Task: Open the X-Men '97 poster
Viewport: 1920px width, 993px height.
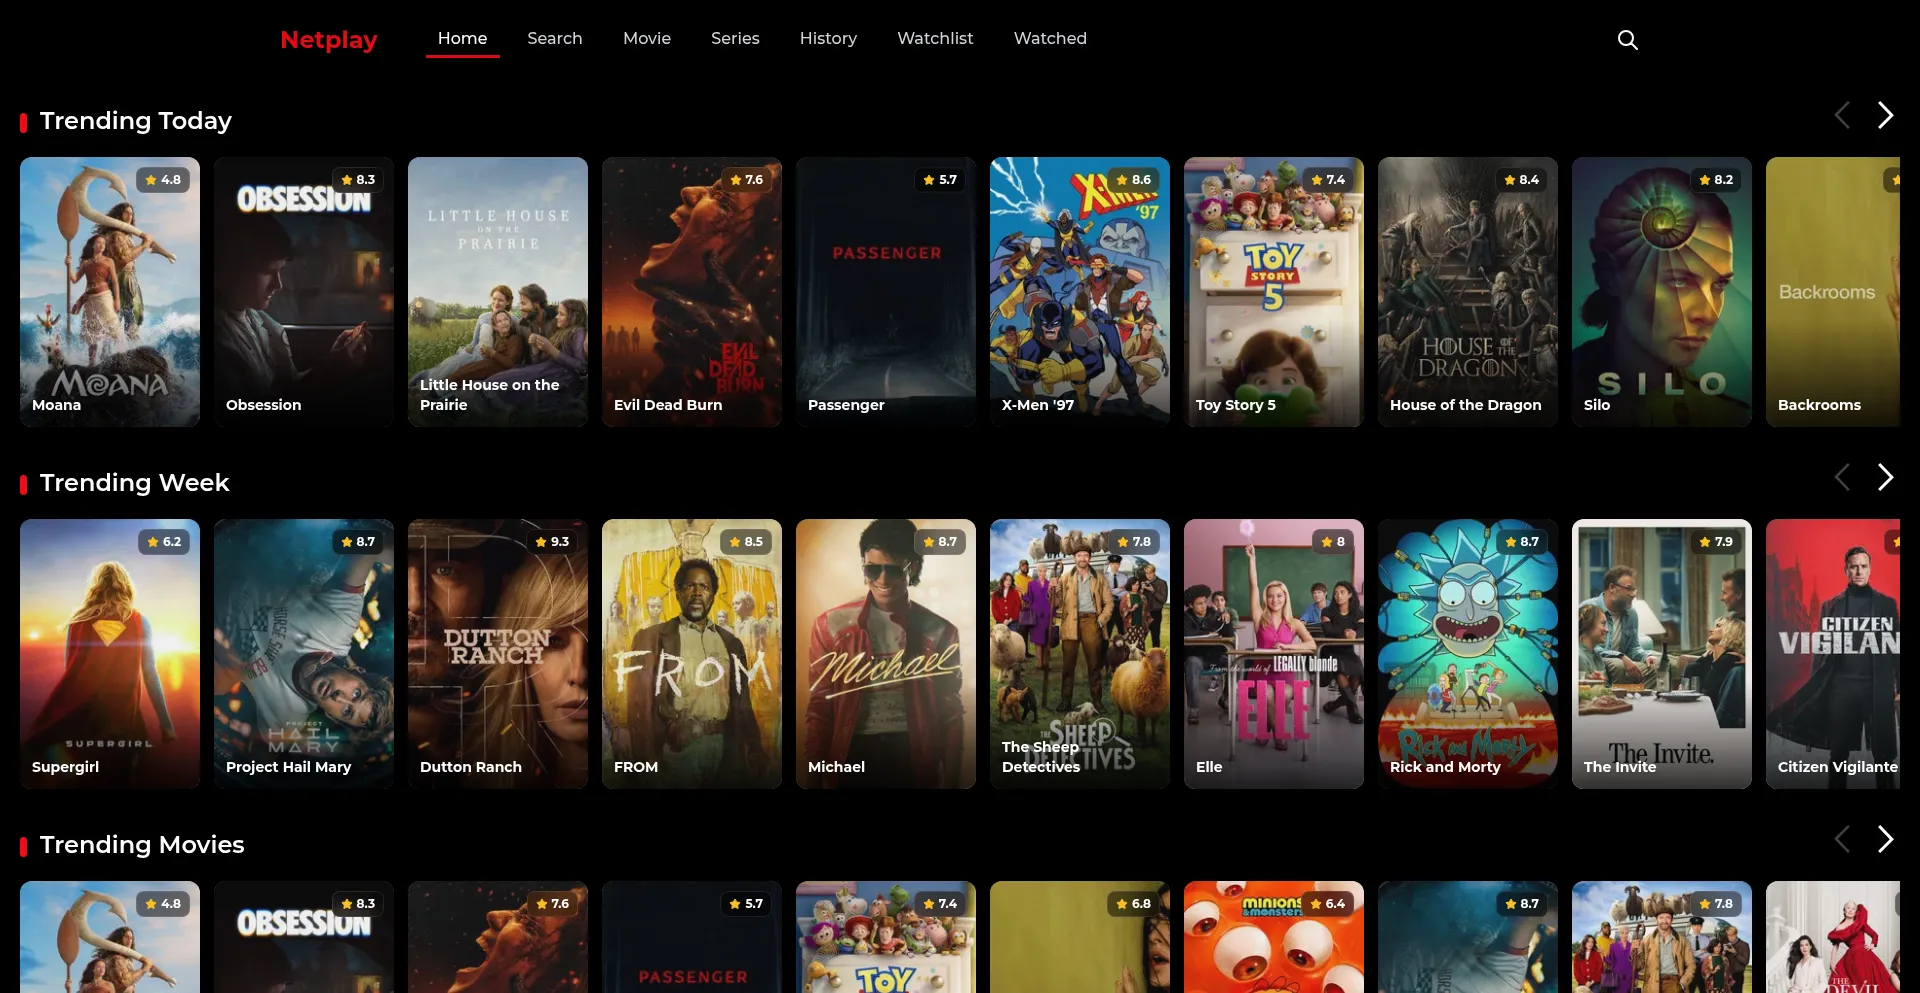Action: (1080, 292)
